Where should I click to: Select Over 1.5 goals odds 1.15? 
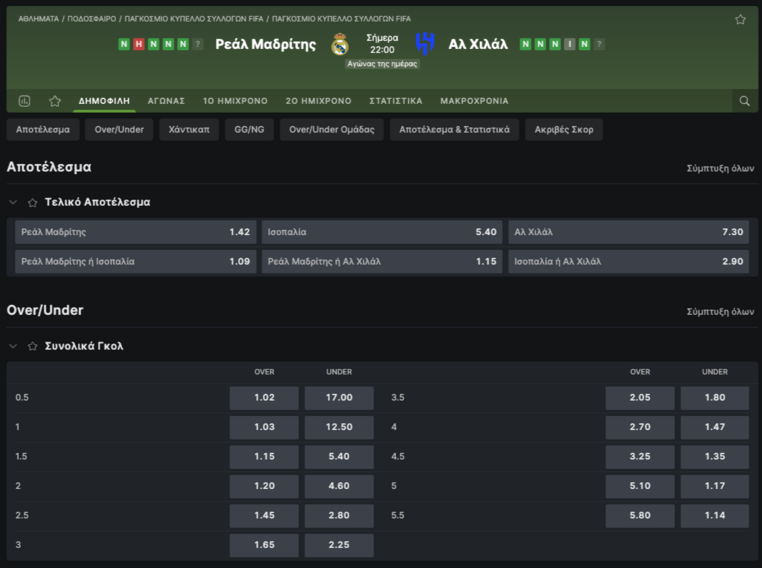click(264, 457)
